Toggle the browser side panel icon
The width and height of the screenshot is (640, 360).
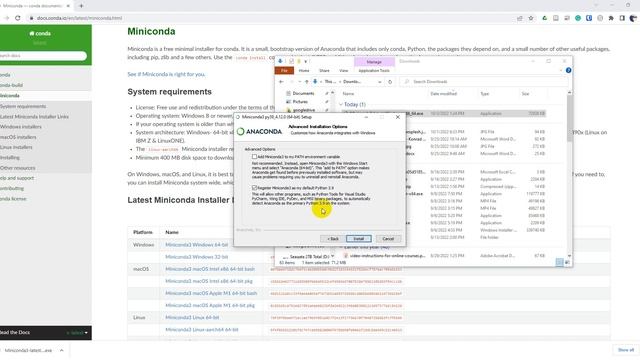pyautogui.click(x=622, y=18)
